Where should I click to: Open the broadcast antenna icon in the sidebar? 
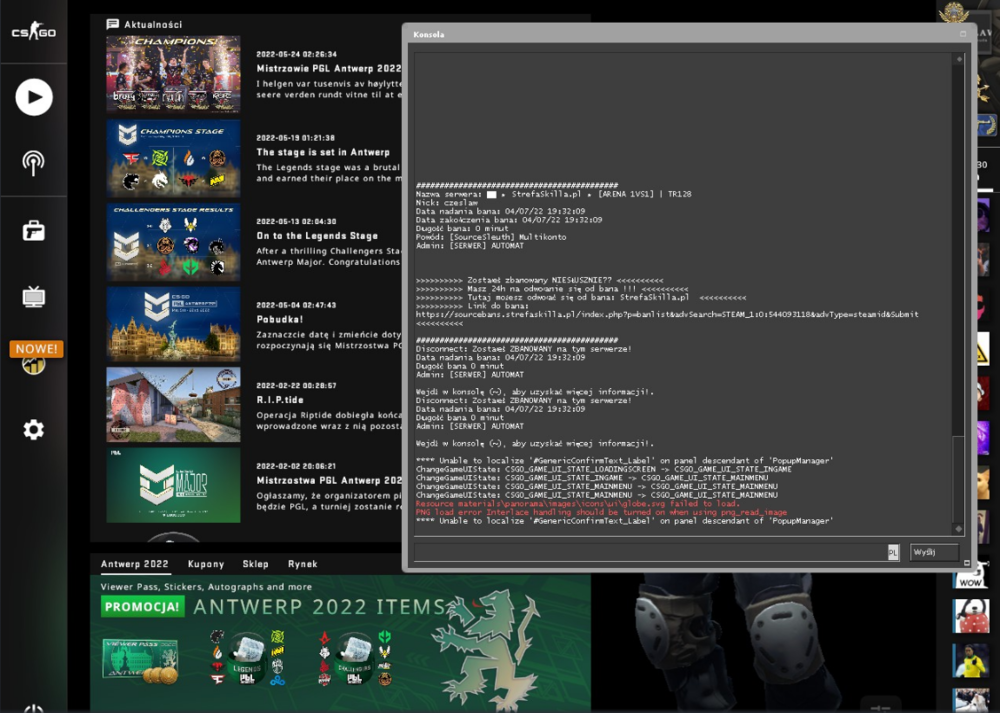34,163
